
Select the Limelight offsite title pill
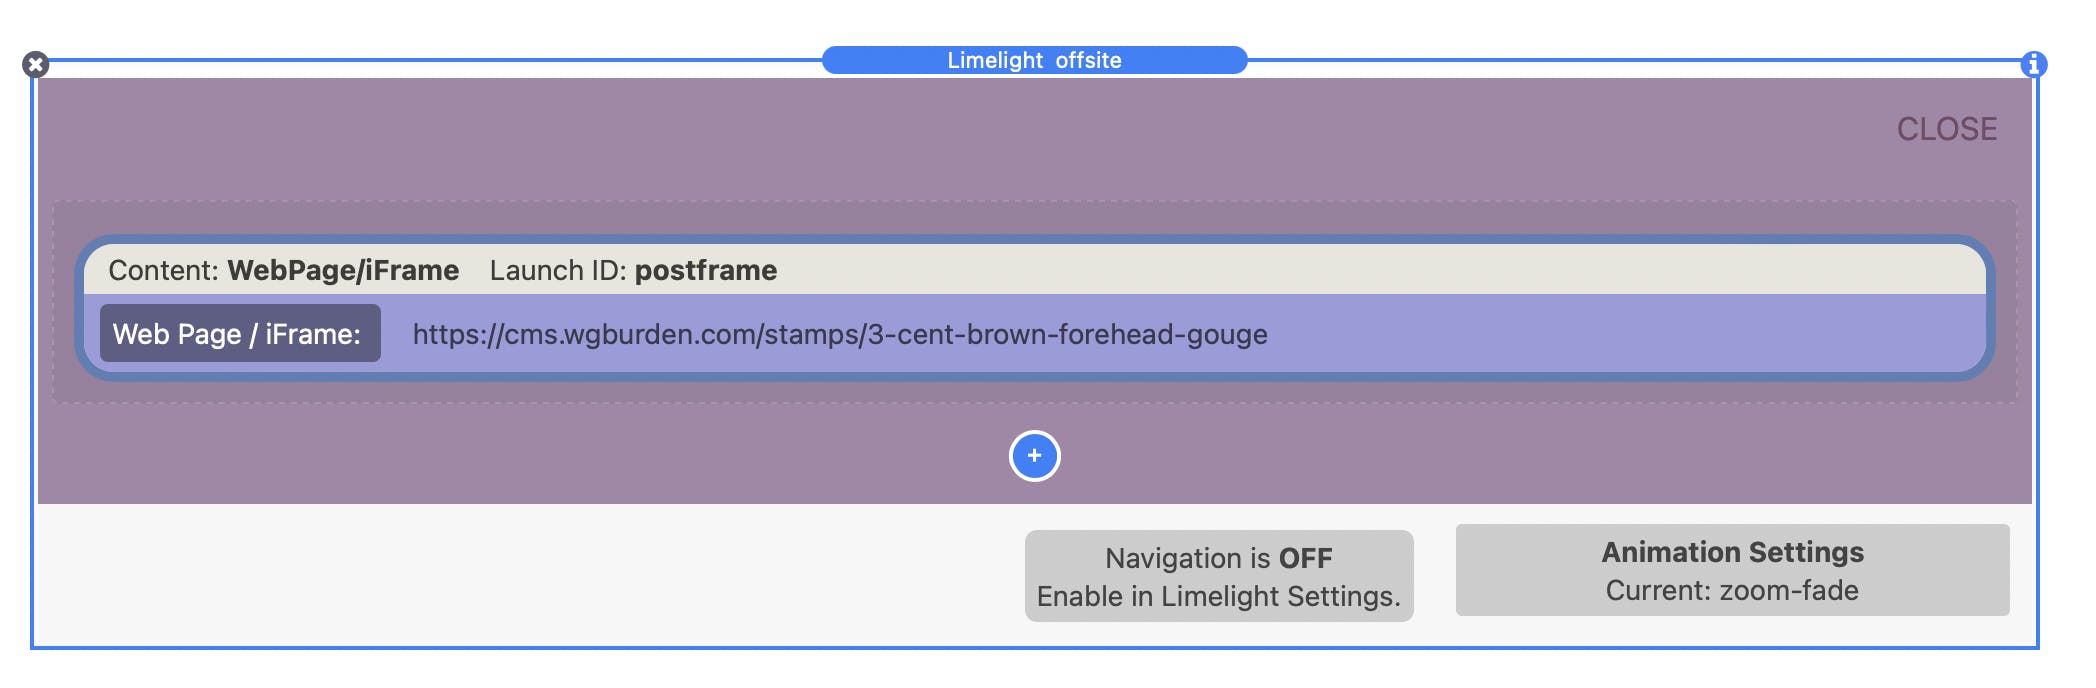click(1035, 60)
